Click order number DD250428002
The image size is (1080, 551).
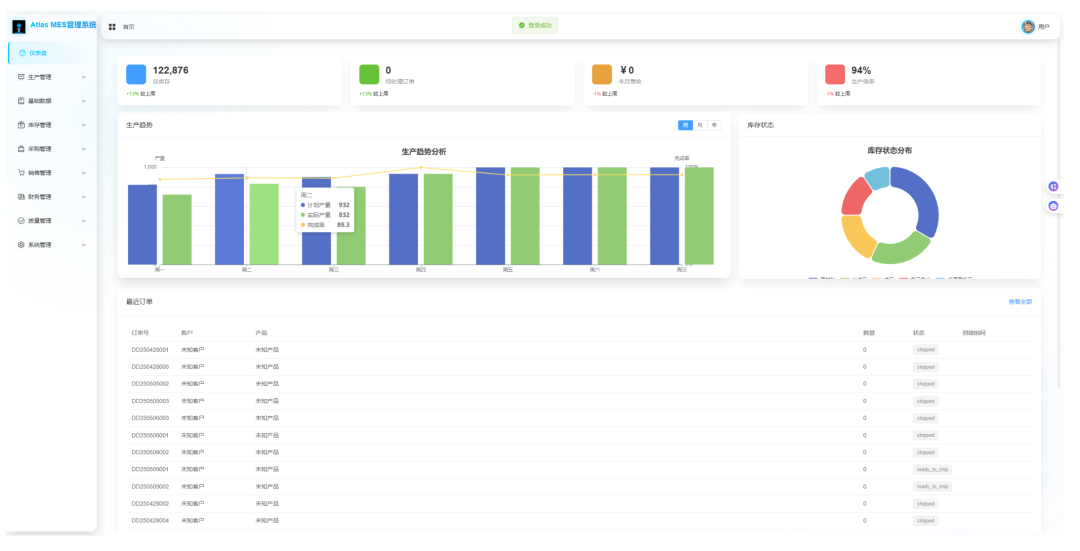(x=150, y=503)
